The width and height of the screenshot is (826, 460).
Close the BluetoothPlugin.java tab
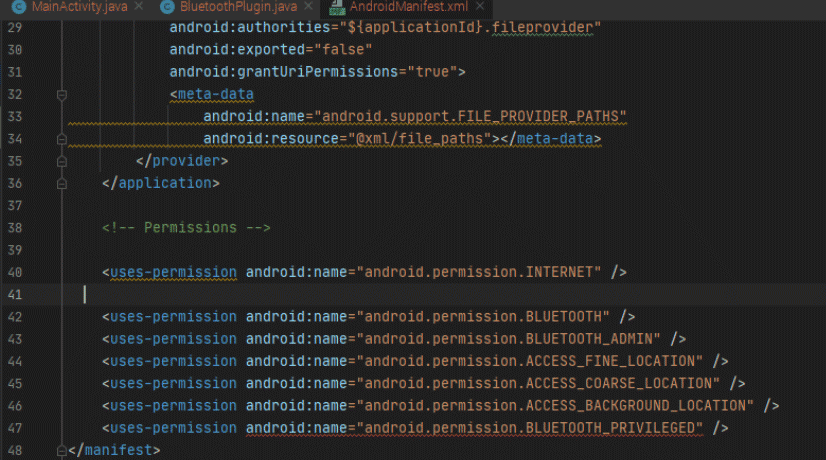tap(309, 6)
